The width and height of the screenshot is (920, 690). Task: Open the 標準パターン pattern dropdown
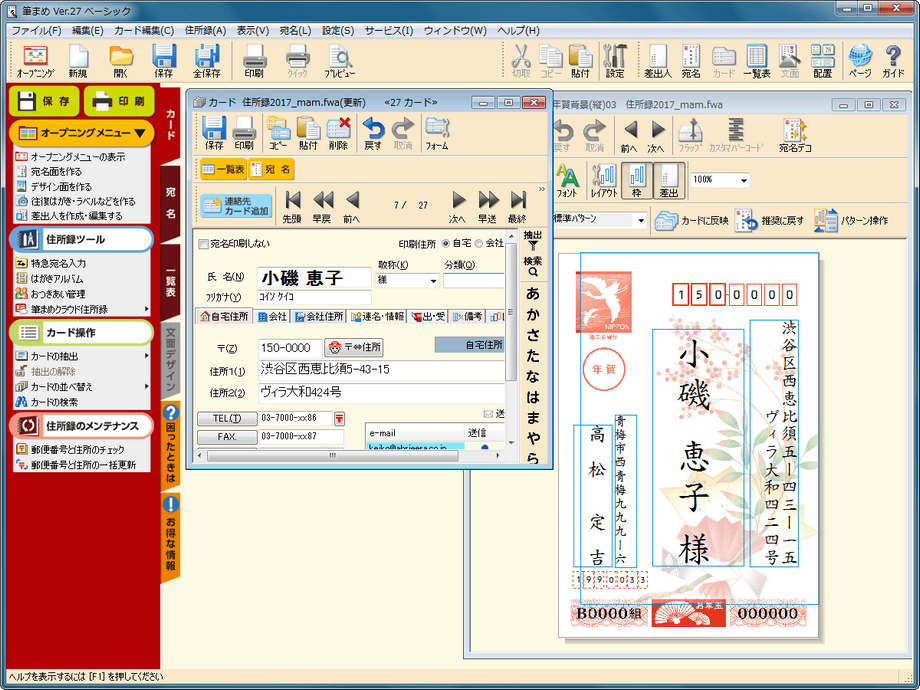641,221
